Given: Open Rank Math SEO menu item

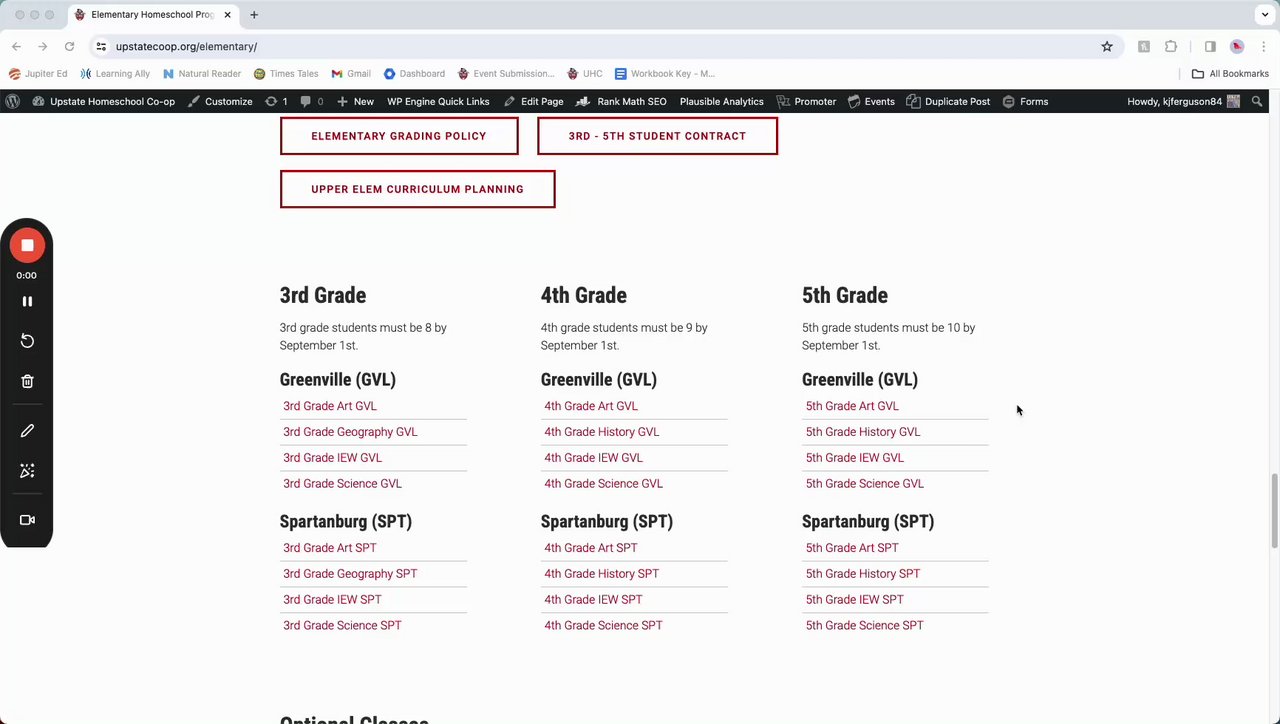Looking at the screenshot, I should tap(621, 101).
